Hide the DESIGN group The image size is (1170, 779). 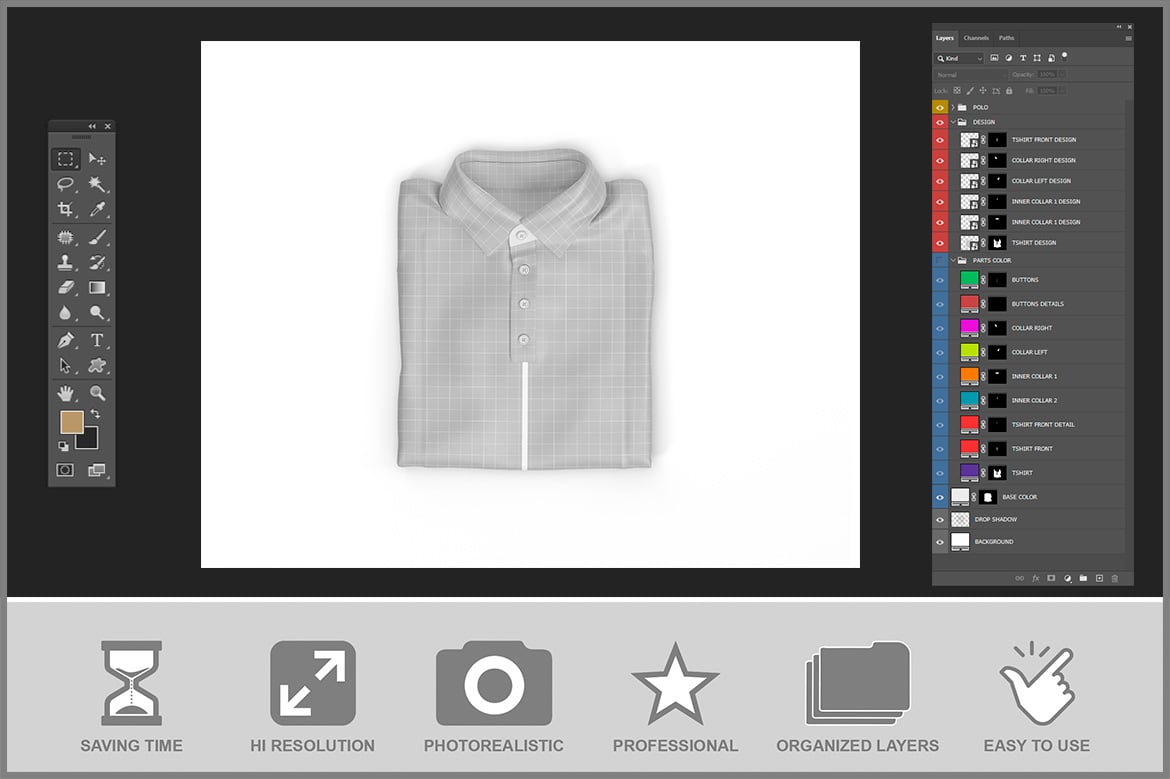point(940,122)
